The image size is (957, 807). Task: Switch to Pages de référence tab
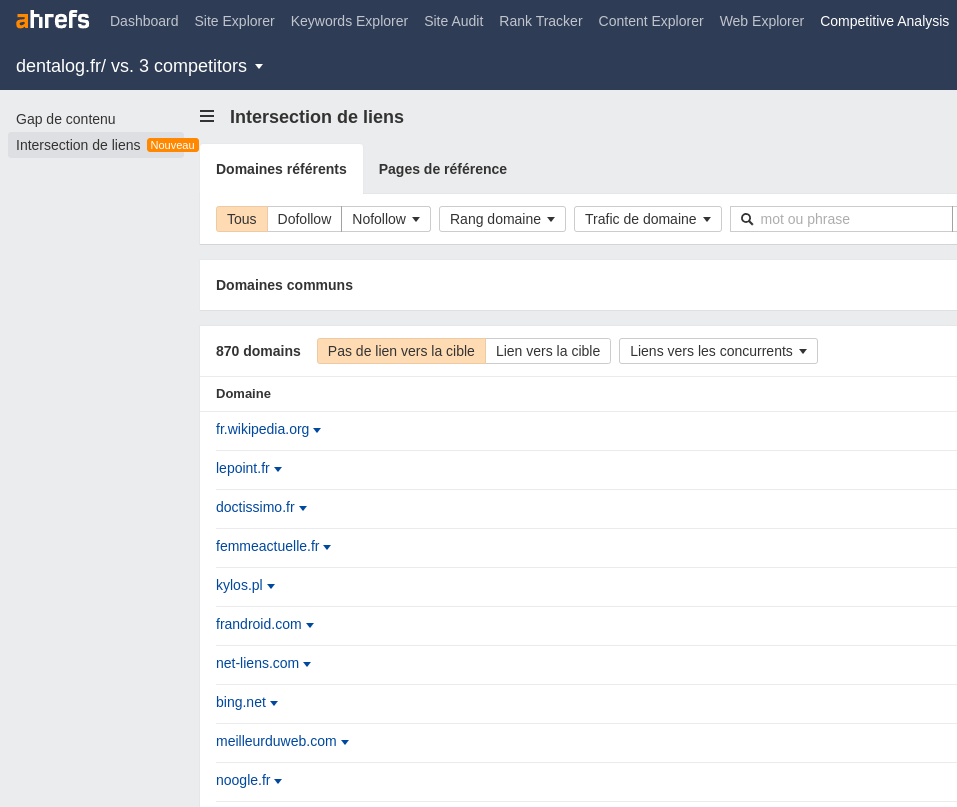pos(442,169)
